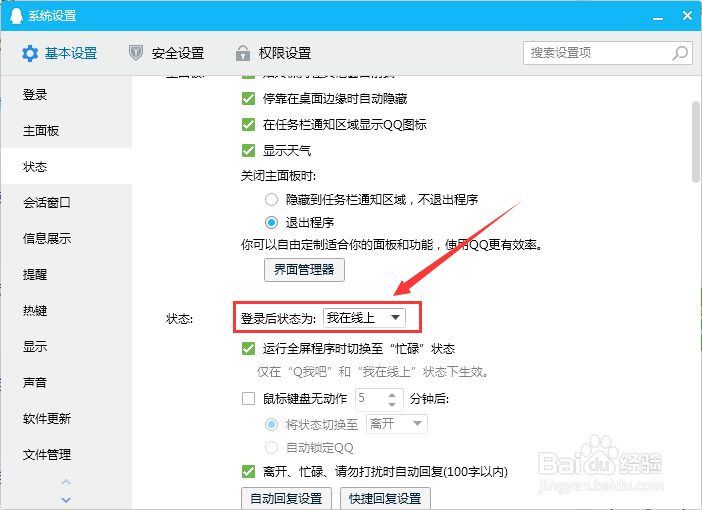Click the 快捷回复设置 button
702x510 pixels.
click(x=385, y=498)
